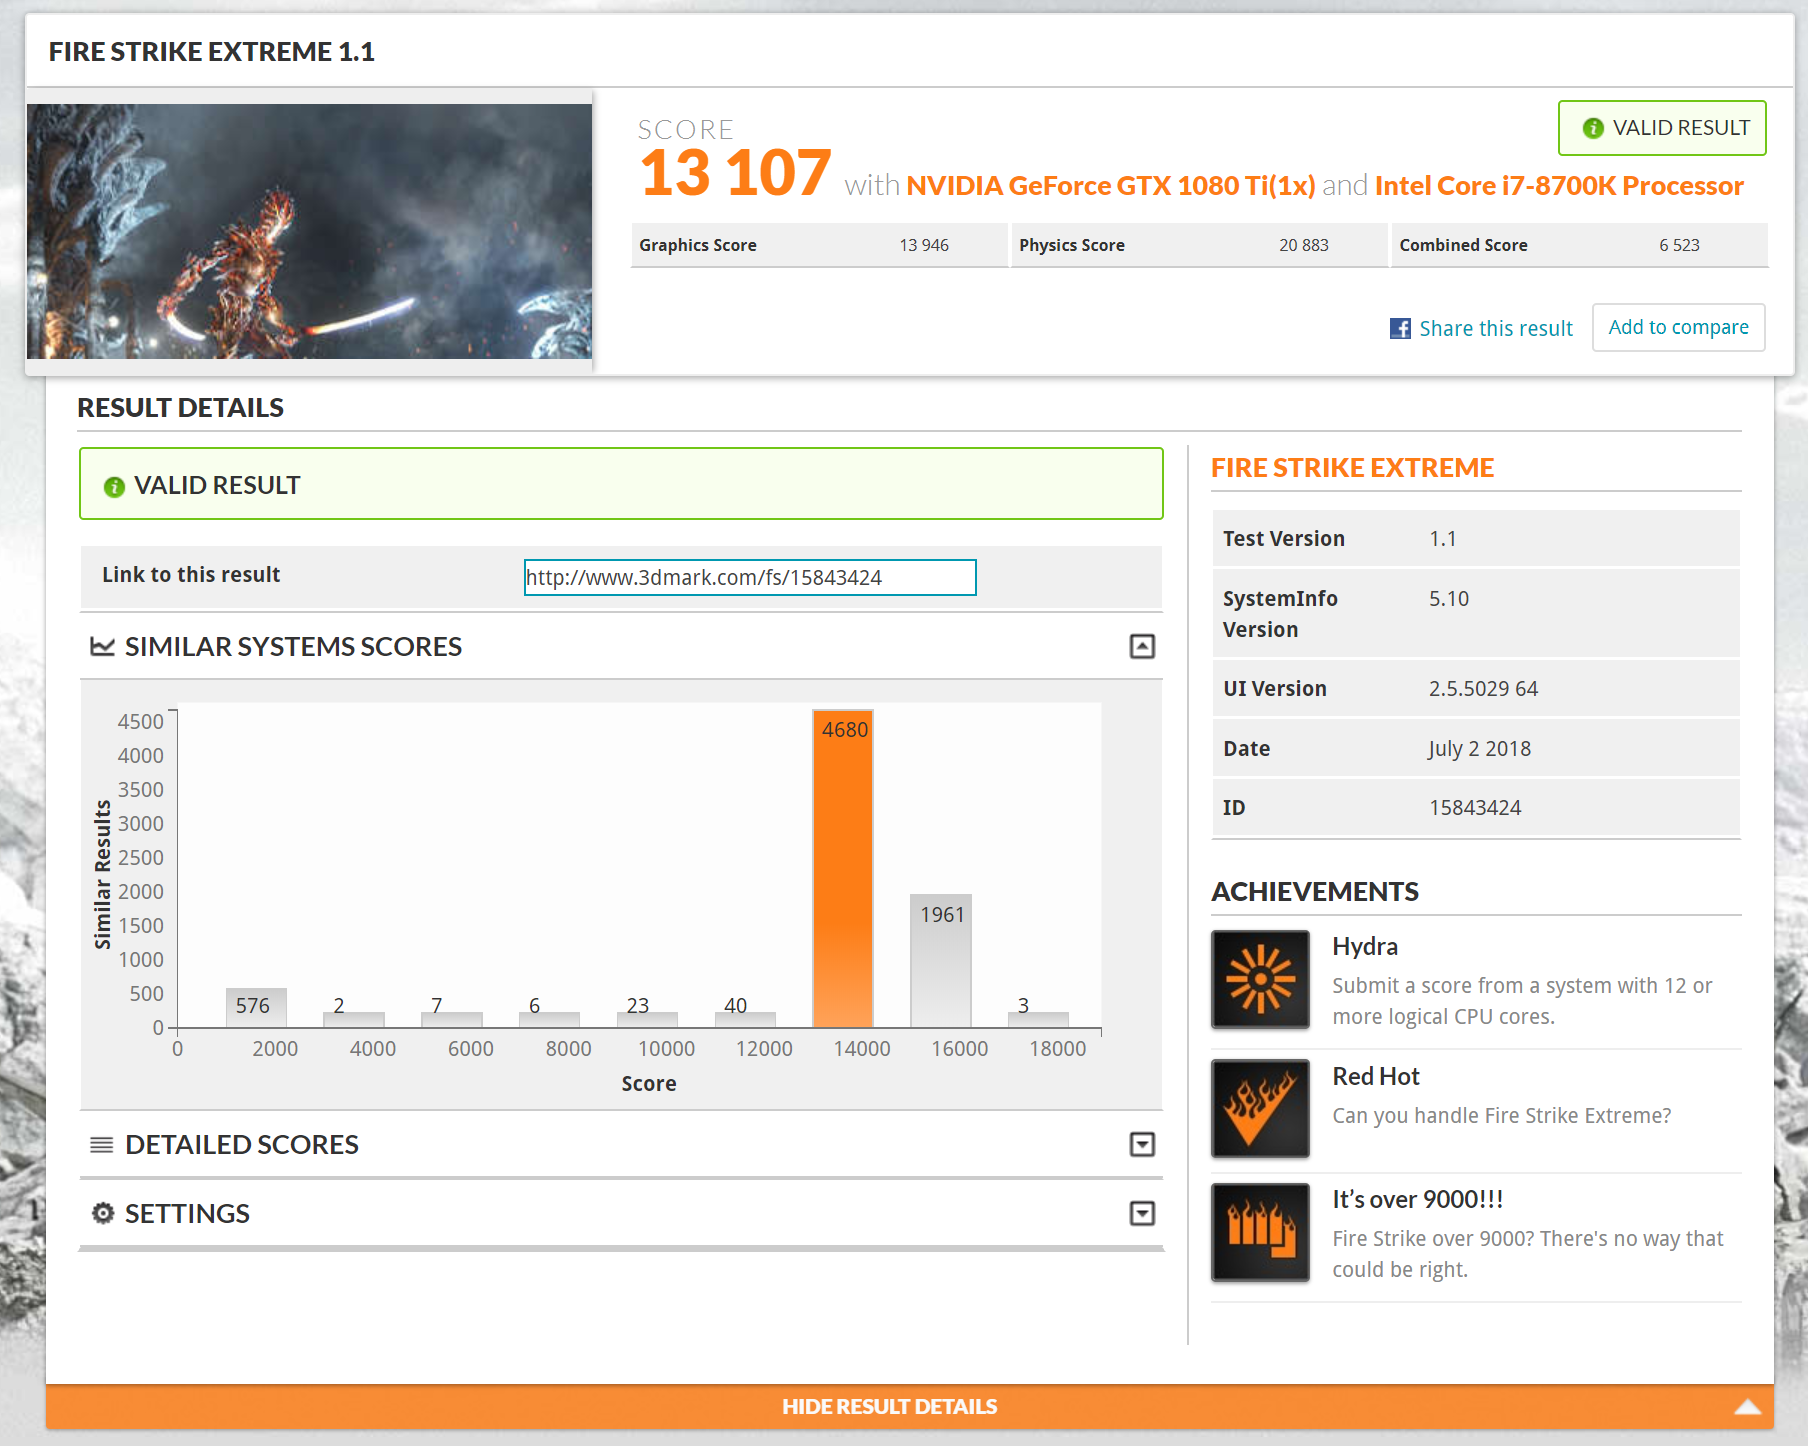Collapse the Similar Systems Scores section

click(1142, 646)
